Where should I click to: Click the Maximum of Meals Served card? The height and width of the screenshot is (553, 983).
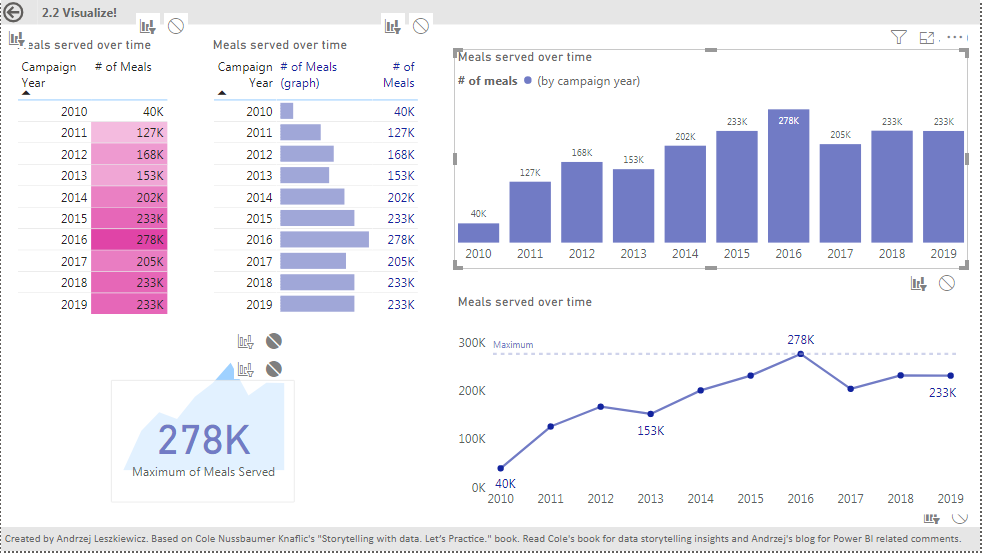(203, 441)
